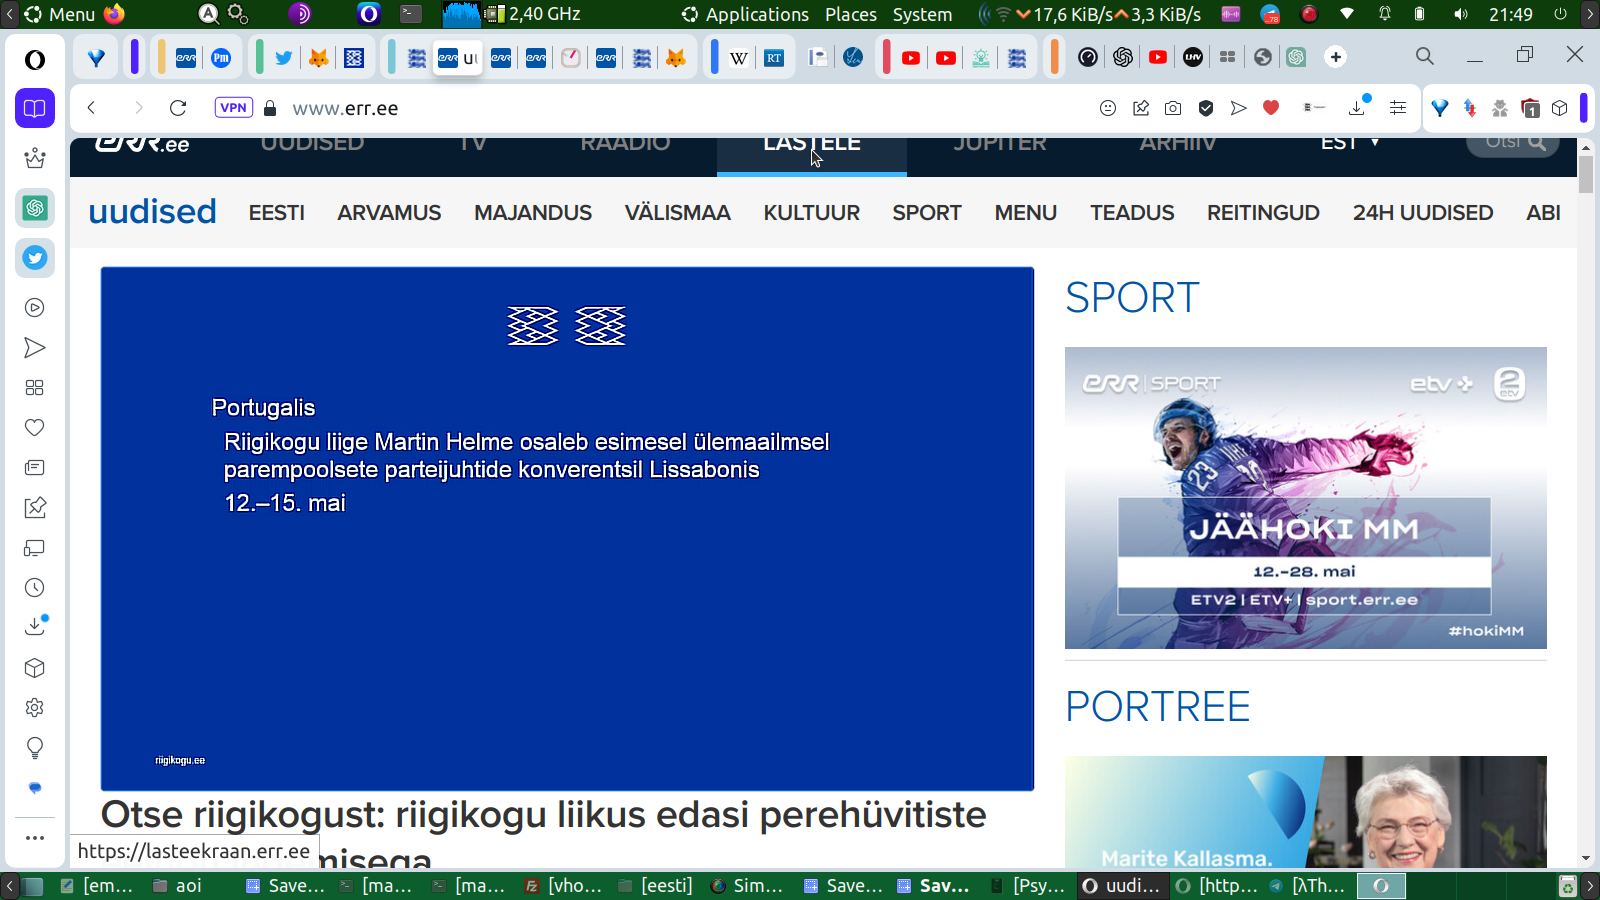This screenshot has height=900, width=1600.
Task: Open ChatGPT from the Opera sidebar
Action: tap(35, 208)
